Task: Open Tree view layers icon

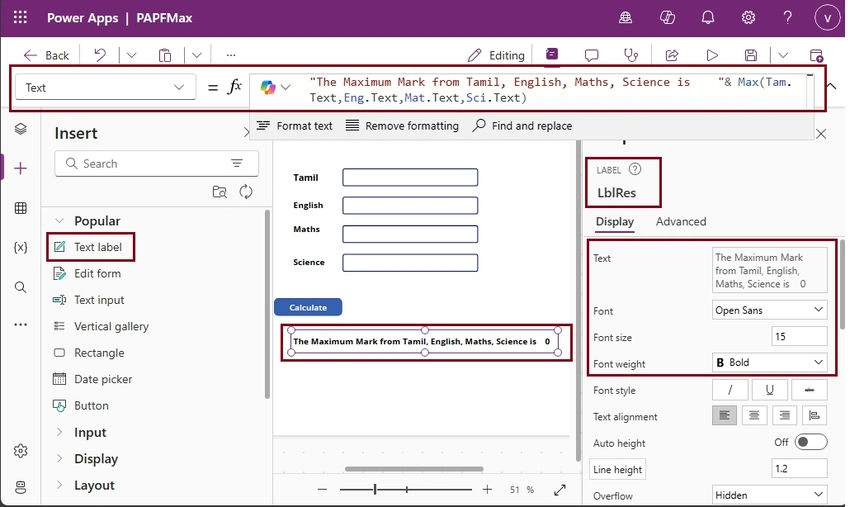Action: coord(21,129)
